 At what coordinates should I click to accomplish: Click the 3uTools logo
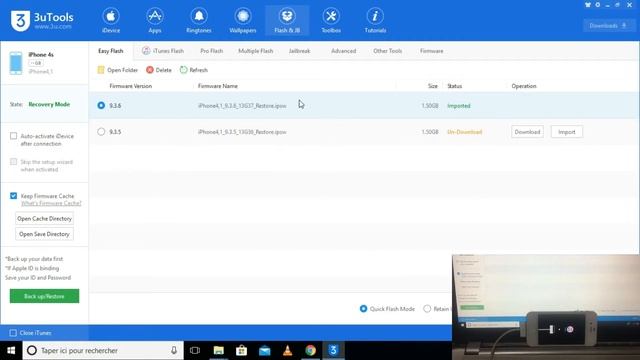pos(42,20)
